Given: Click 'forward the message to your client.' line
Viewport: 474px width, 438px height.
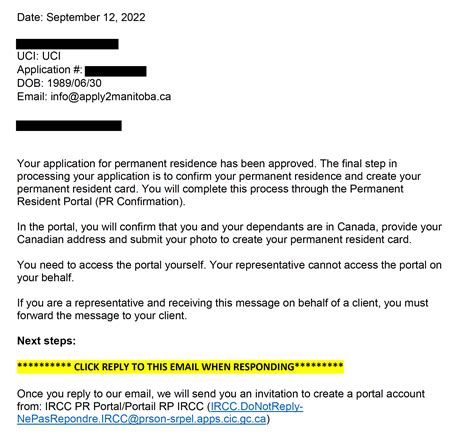Looking at the screenshot, I should point(102,315).
